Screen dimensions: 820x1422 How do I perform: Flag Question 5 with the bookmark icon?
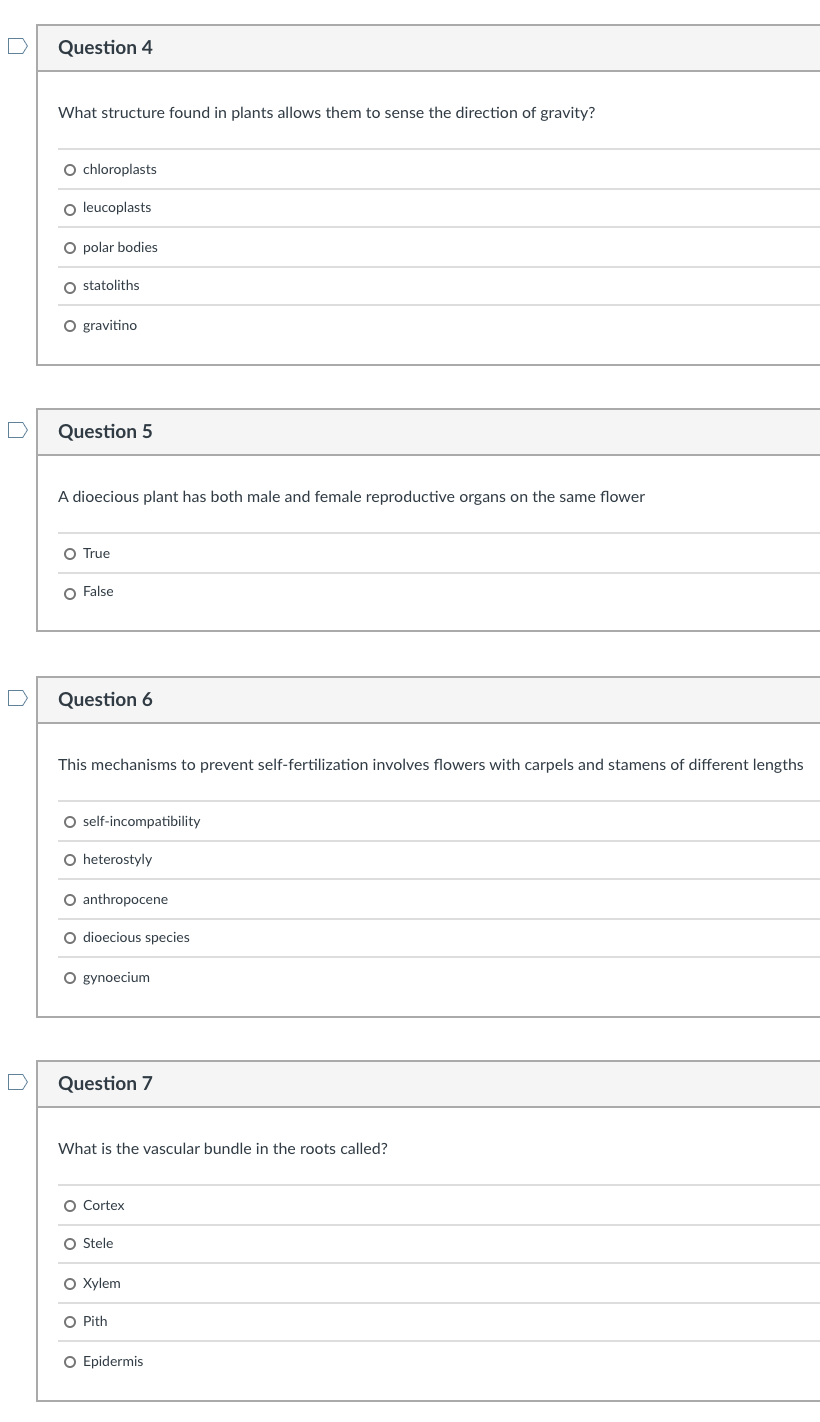[16, 431]
